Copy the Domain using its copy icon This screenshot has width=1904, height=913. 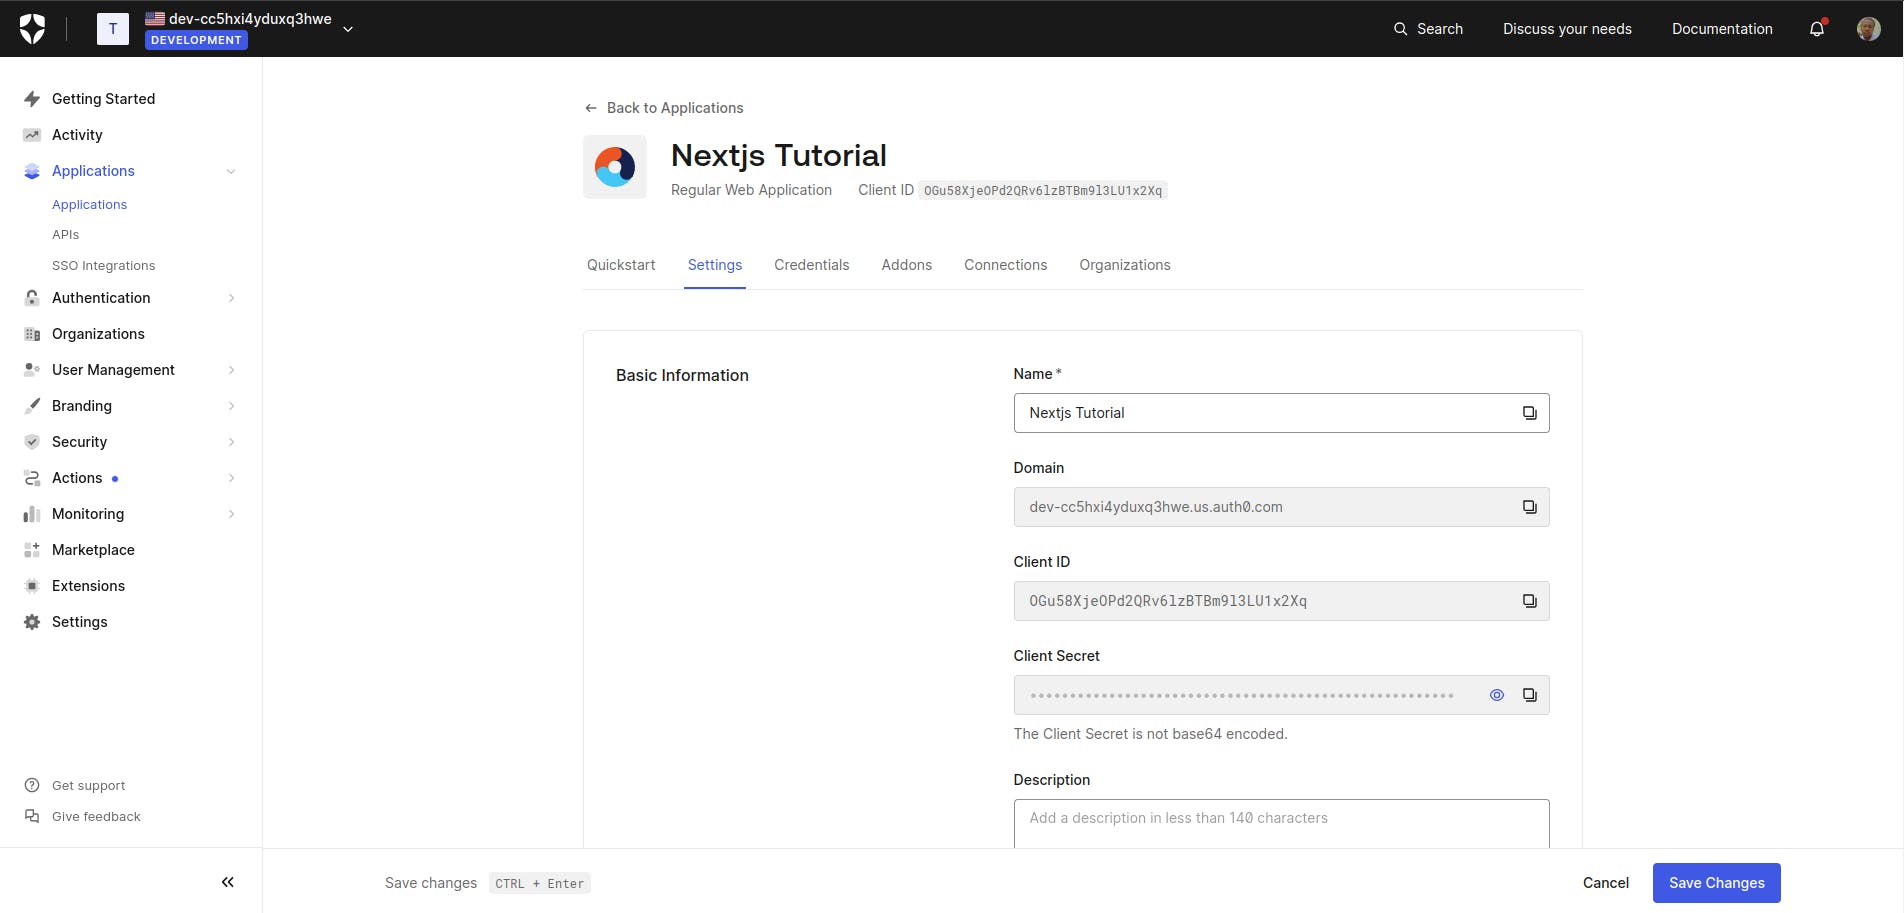1529,507
